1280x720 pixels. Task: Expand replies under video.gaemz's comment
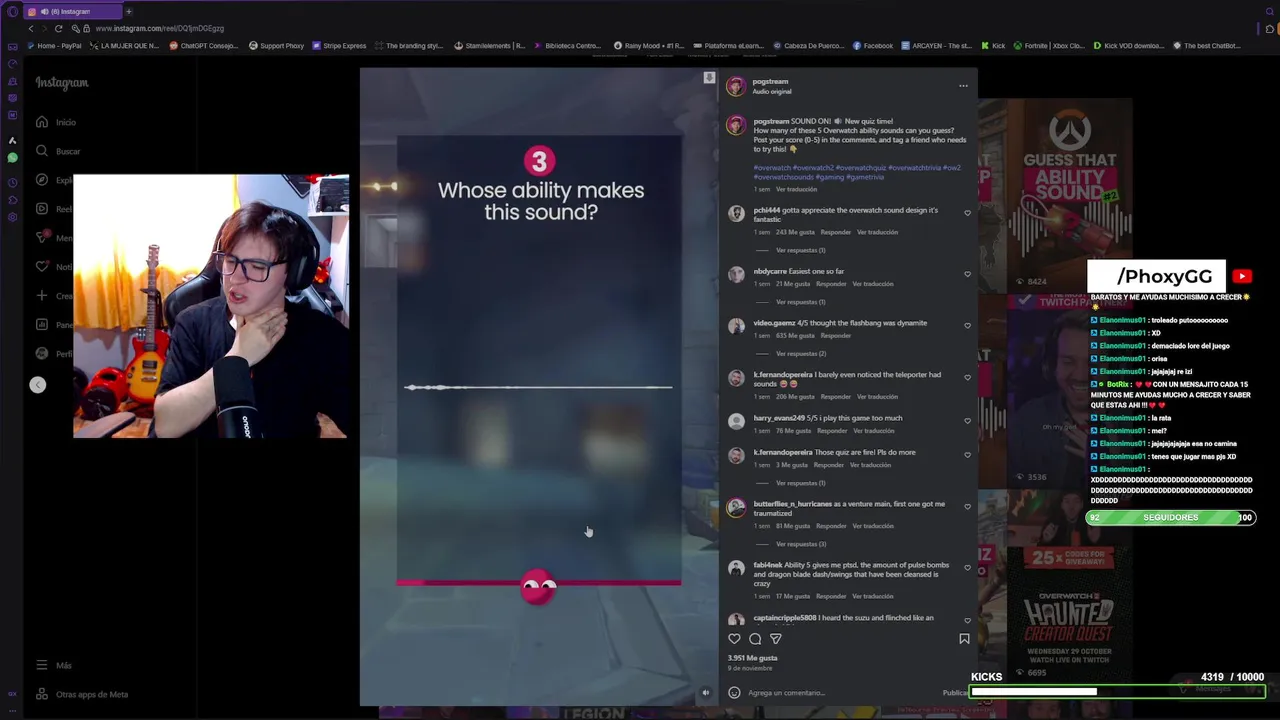coord(800,354)
